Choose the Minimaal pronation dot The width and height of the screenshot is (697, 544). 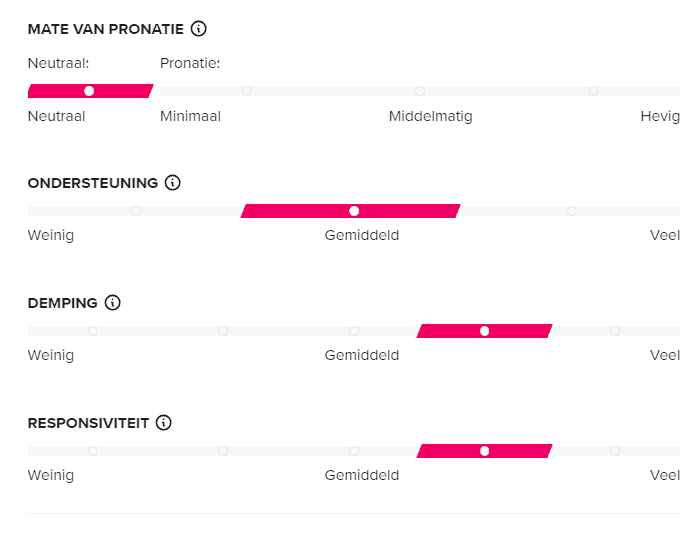(x=246, y=91)
